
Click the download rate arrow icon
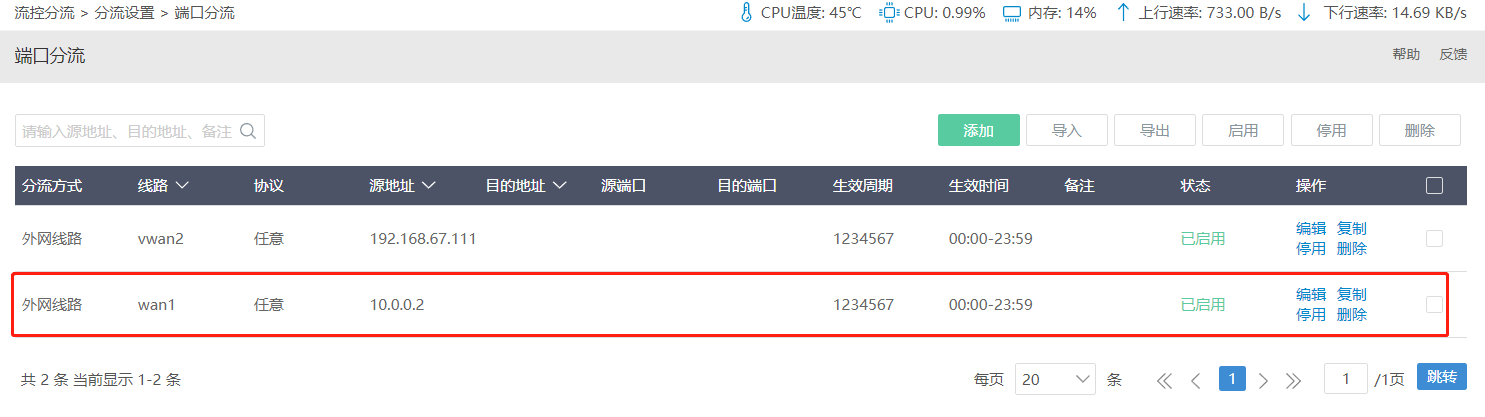(1303, 13)
